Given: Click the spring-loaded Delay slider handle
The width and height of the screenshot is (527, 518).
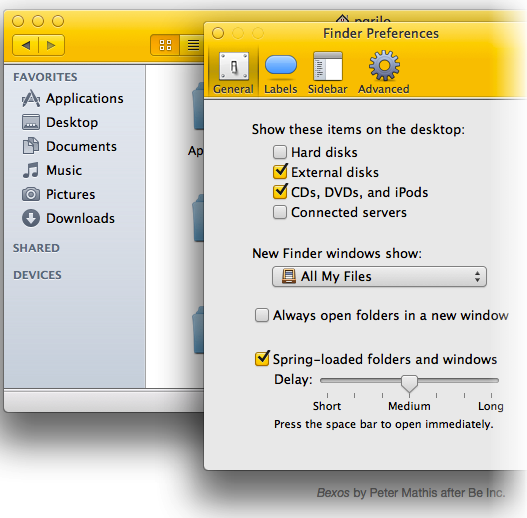Looking at the screenshot, I should [x=409, y=384].
